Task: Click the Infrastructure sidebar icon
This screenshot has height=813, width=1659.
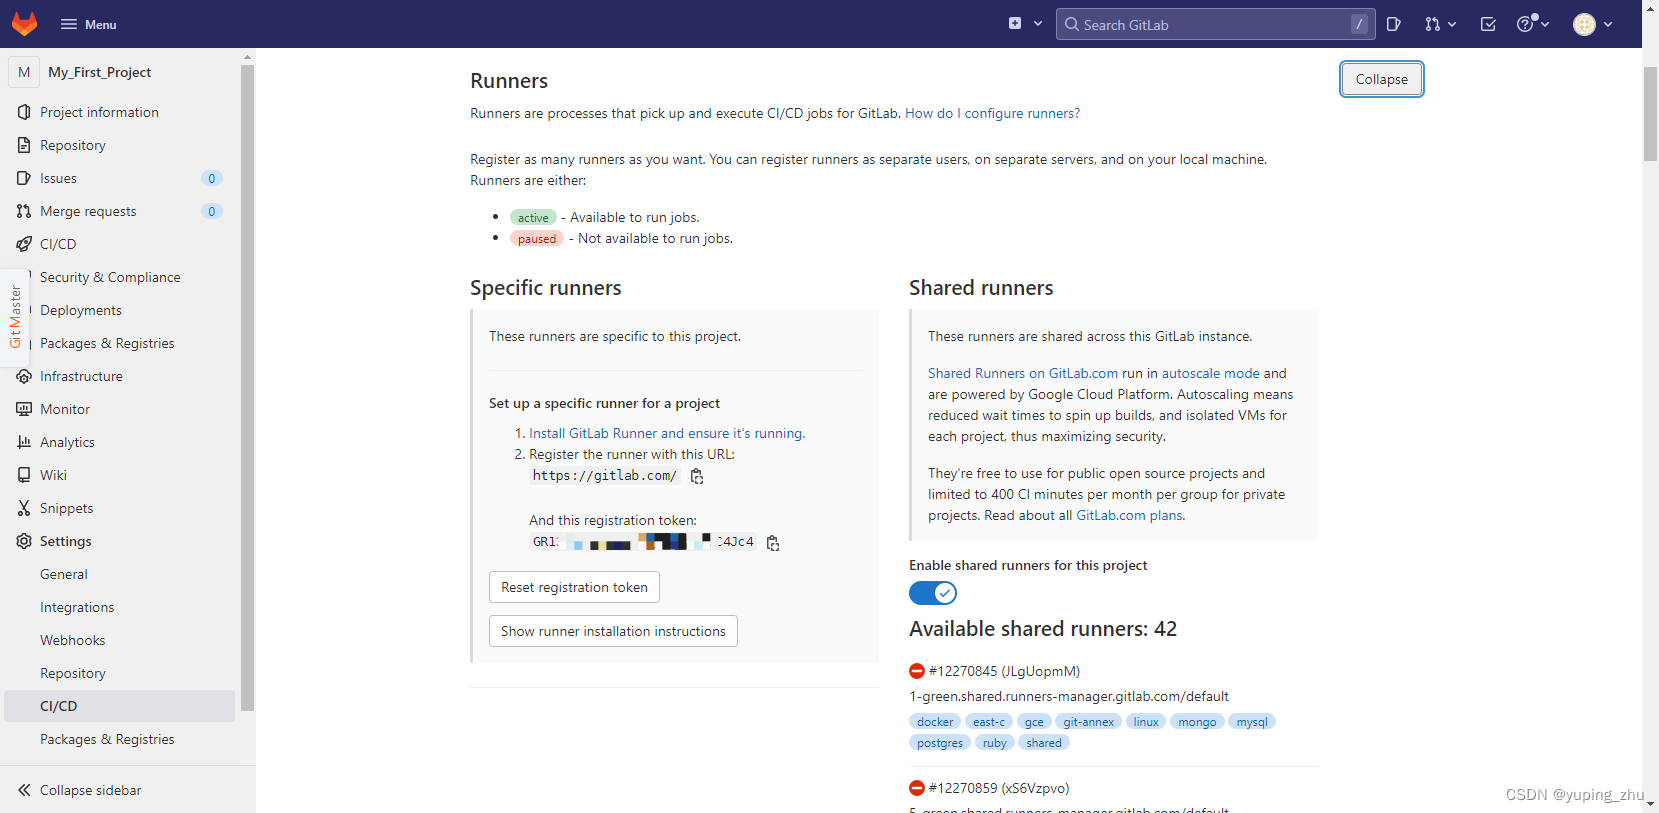Action: pos(24,376)
